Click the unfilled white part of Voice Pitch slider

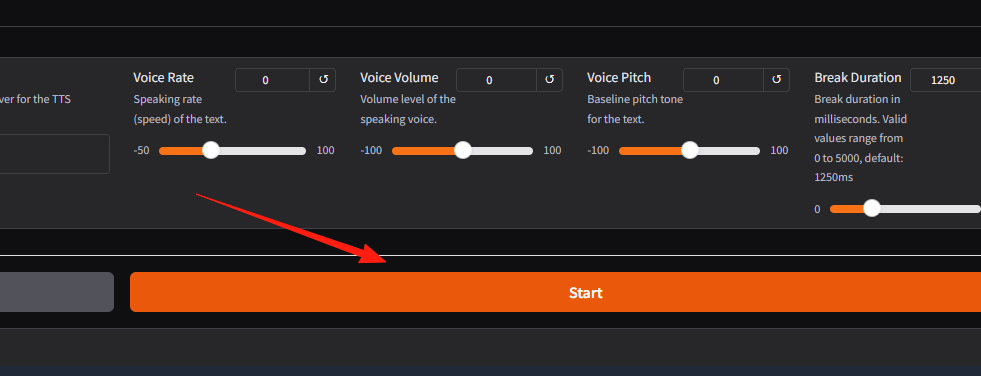[729, 151]
